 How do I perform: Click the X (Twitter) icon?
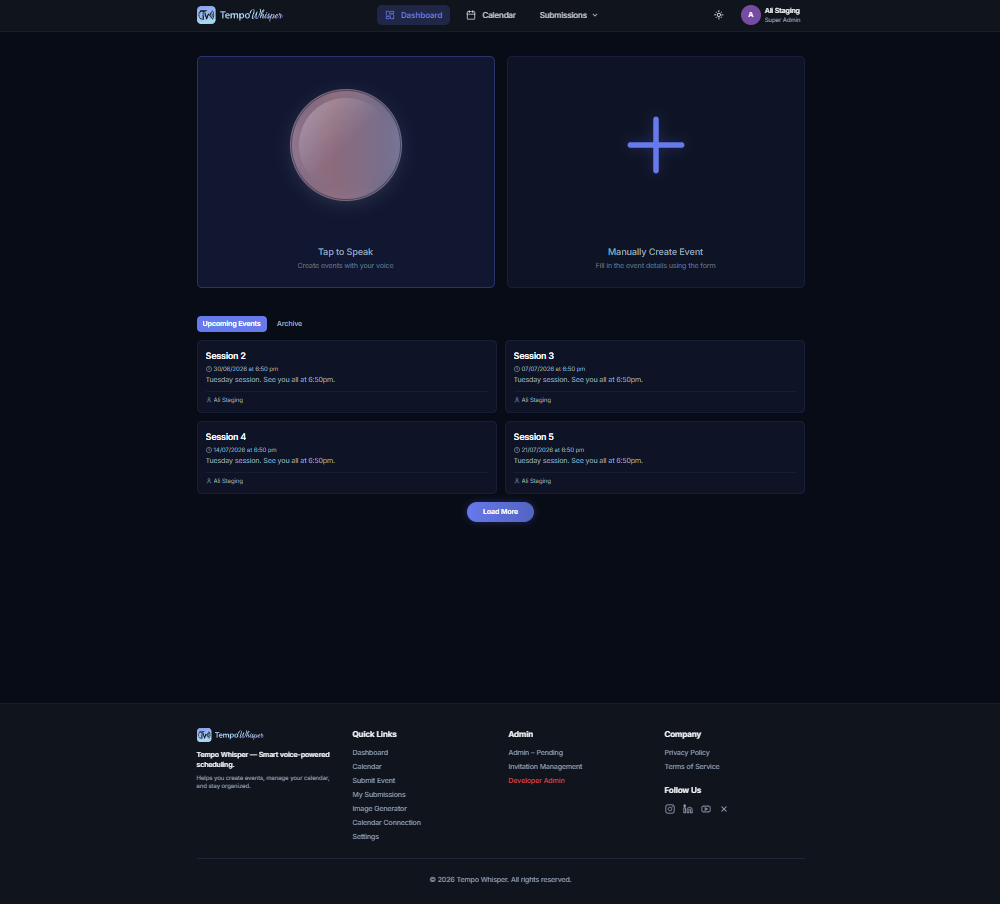coord(724,809)
